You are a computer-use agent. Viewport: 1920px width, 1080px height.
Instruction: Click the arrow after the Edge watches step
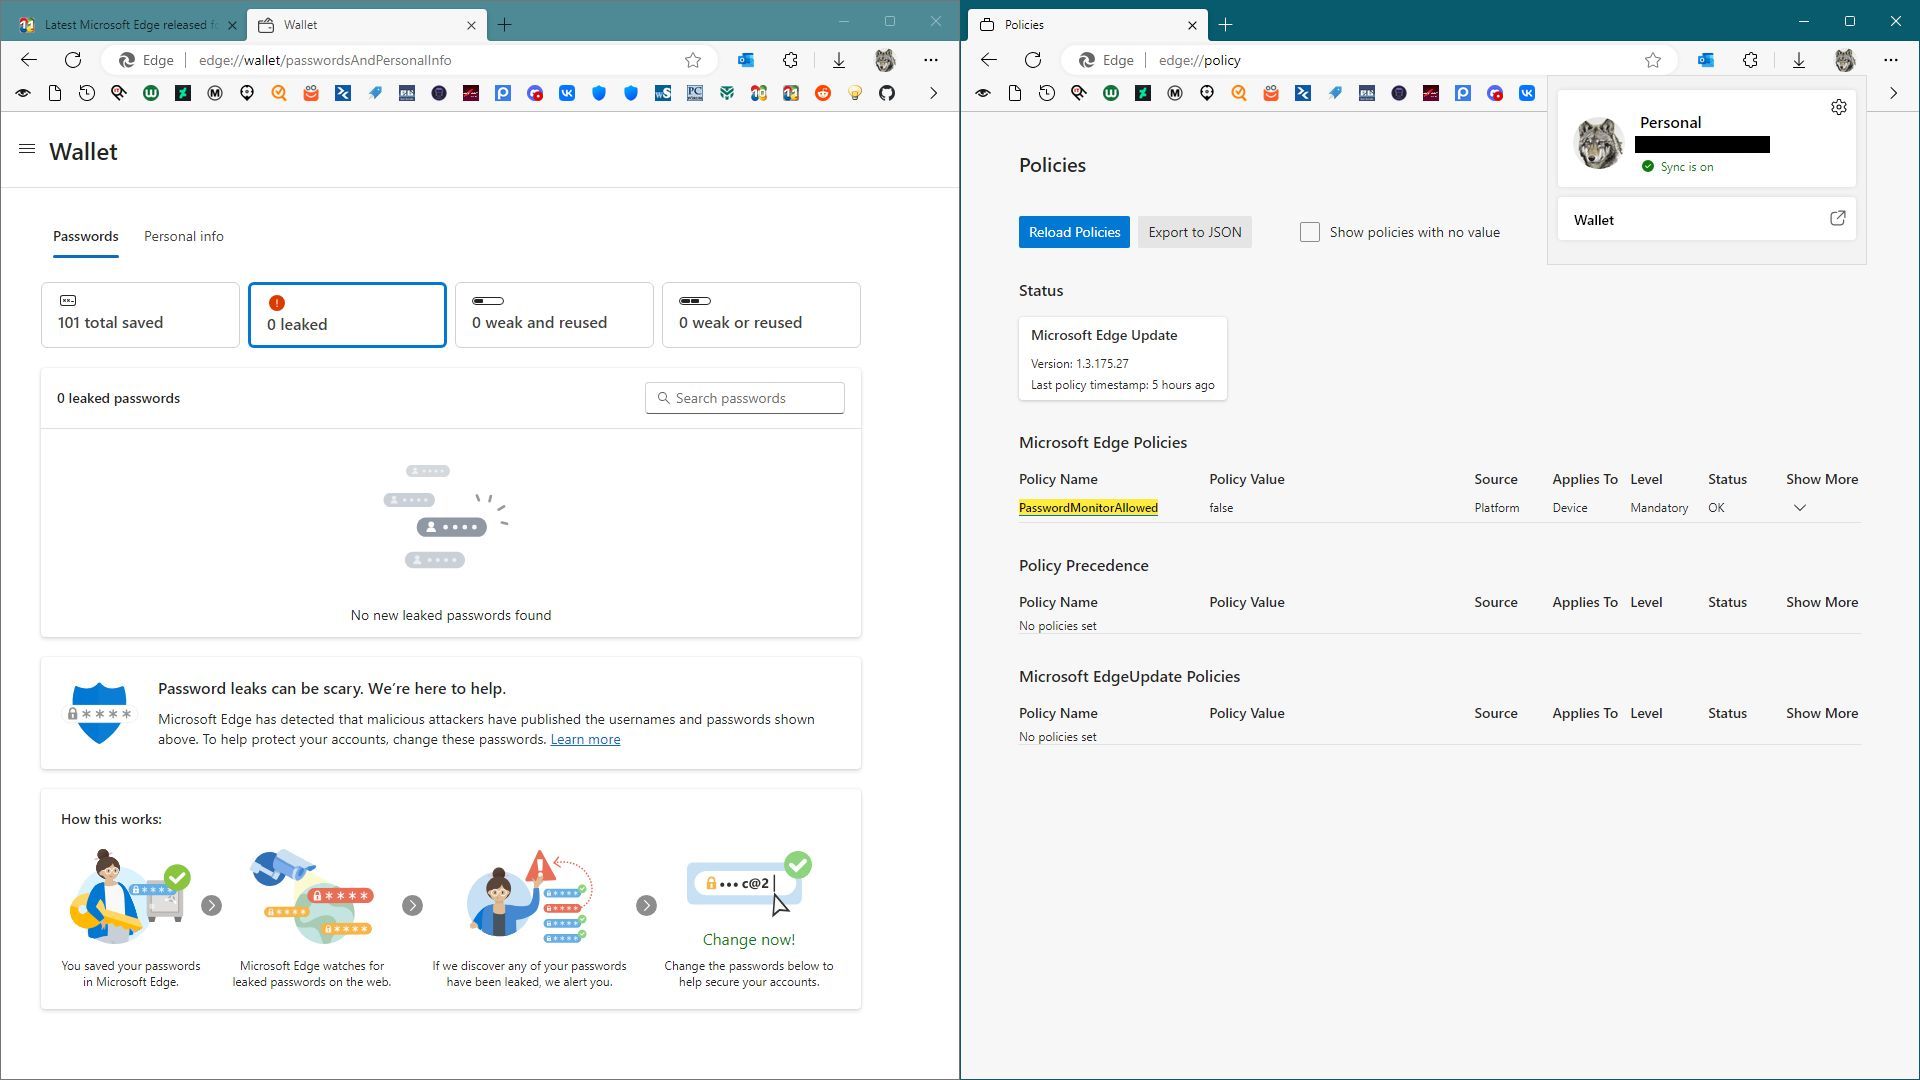click(413, 906)
